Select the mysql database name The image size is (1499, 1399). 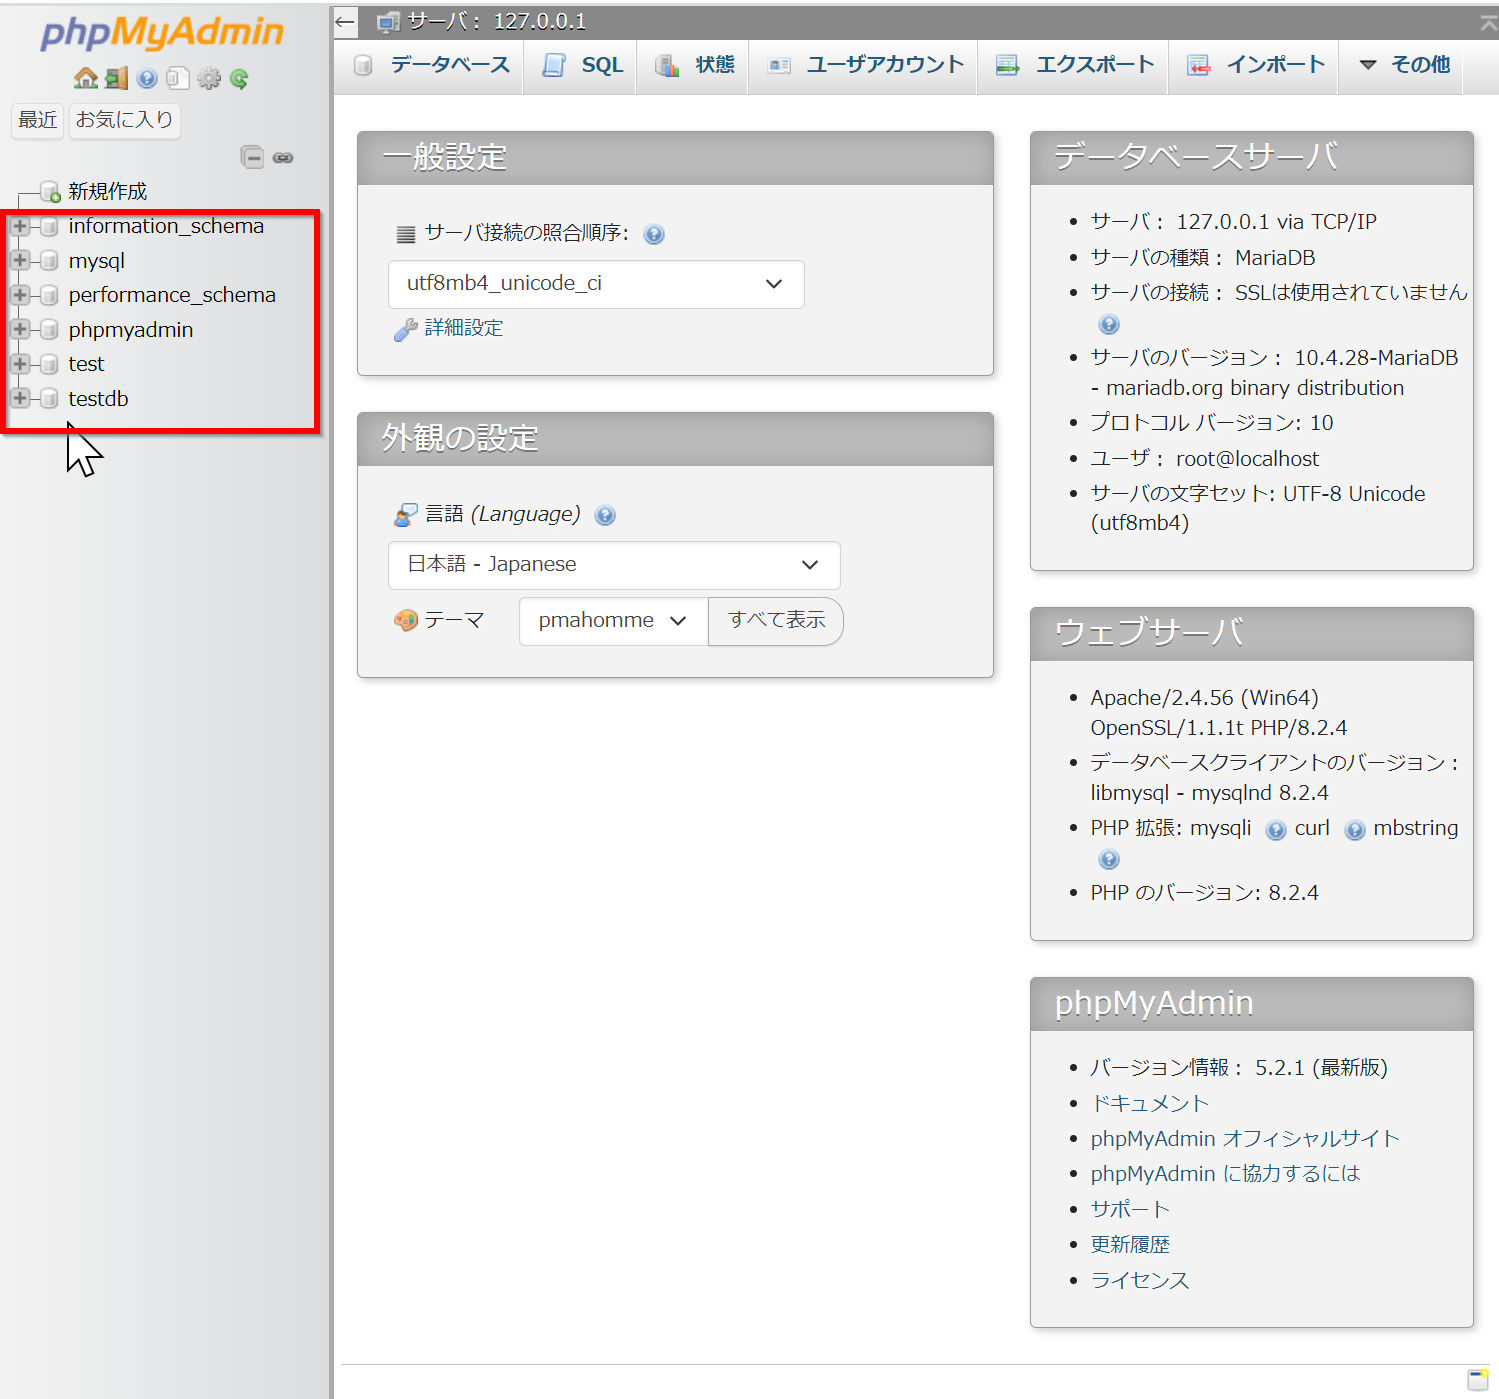97,261
